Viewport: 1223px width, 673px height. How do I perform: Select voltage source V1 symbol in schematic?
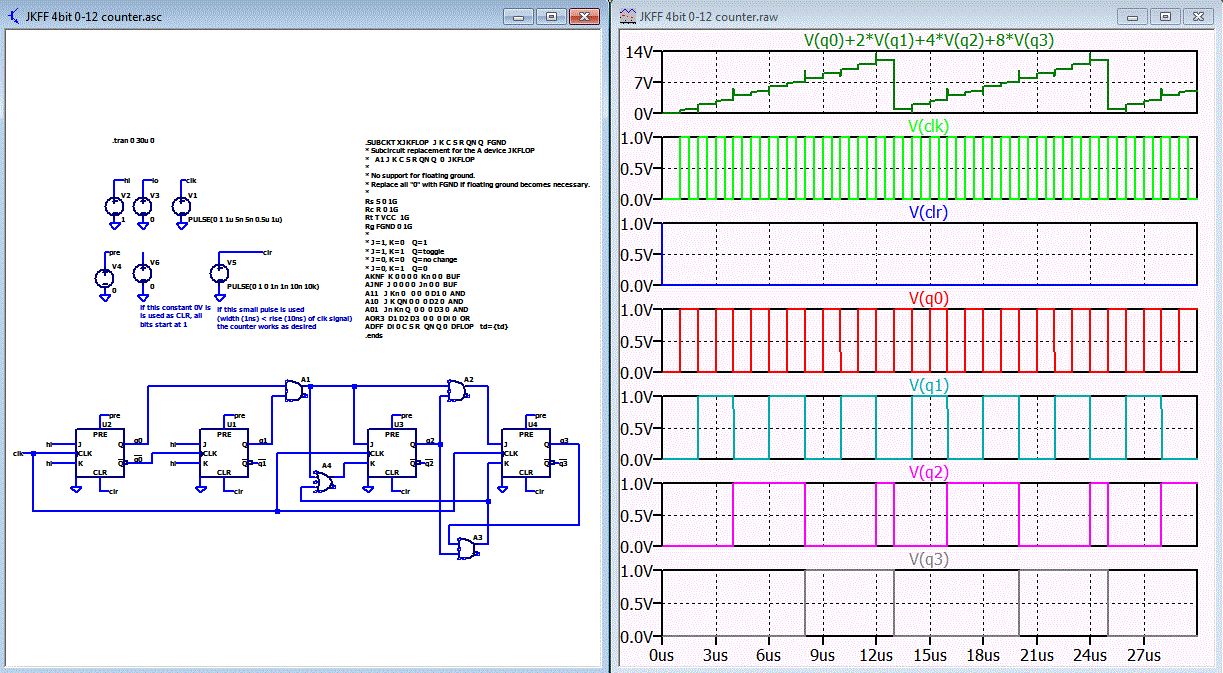(181, 206)
